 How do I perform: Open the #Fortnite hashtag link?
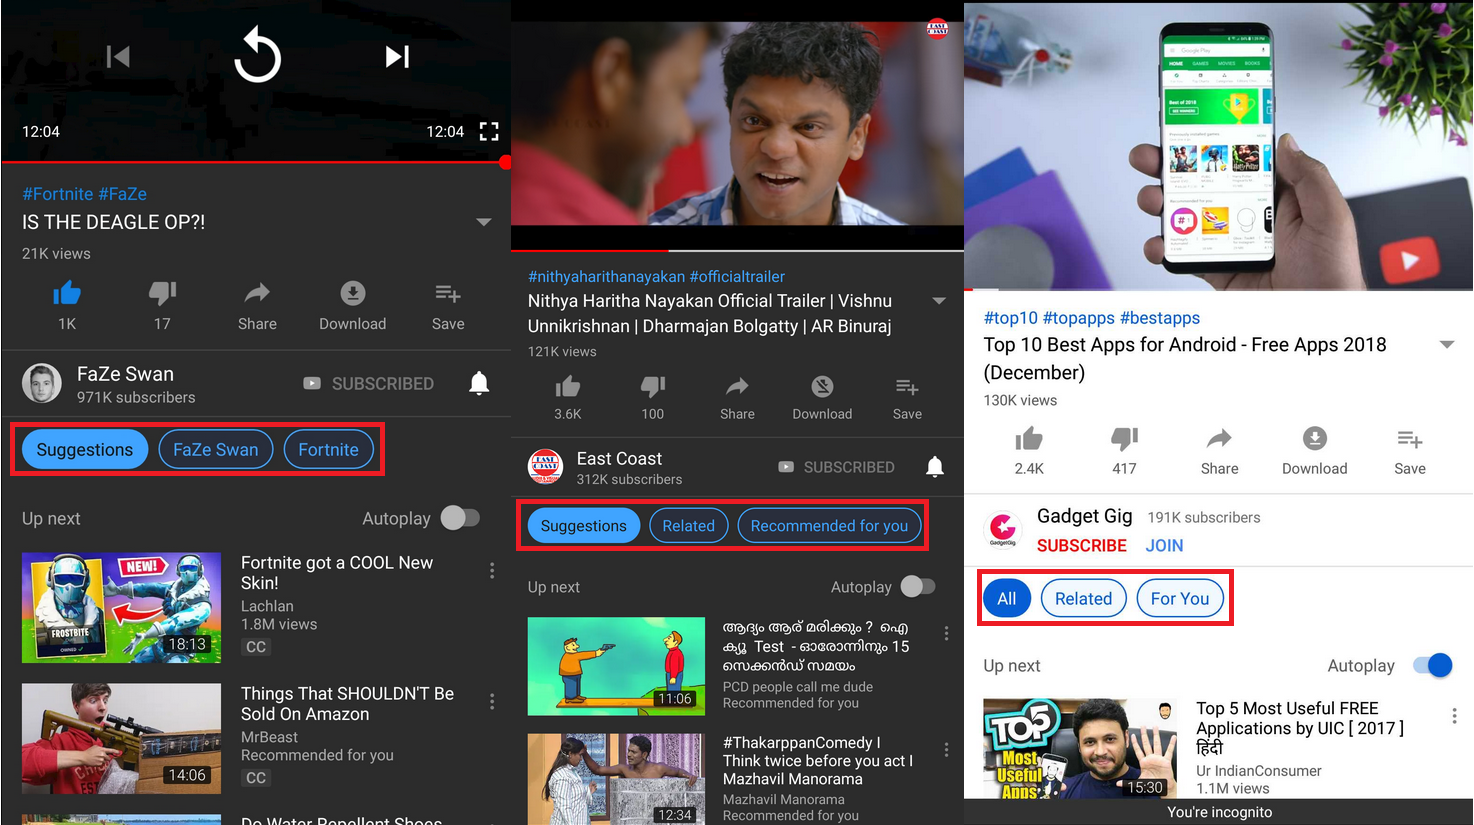[58, 194]
